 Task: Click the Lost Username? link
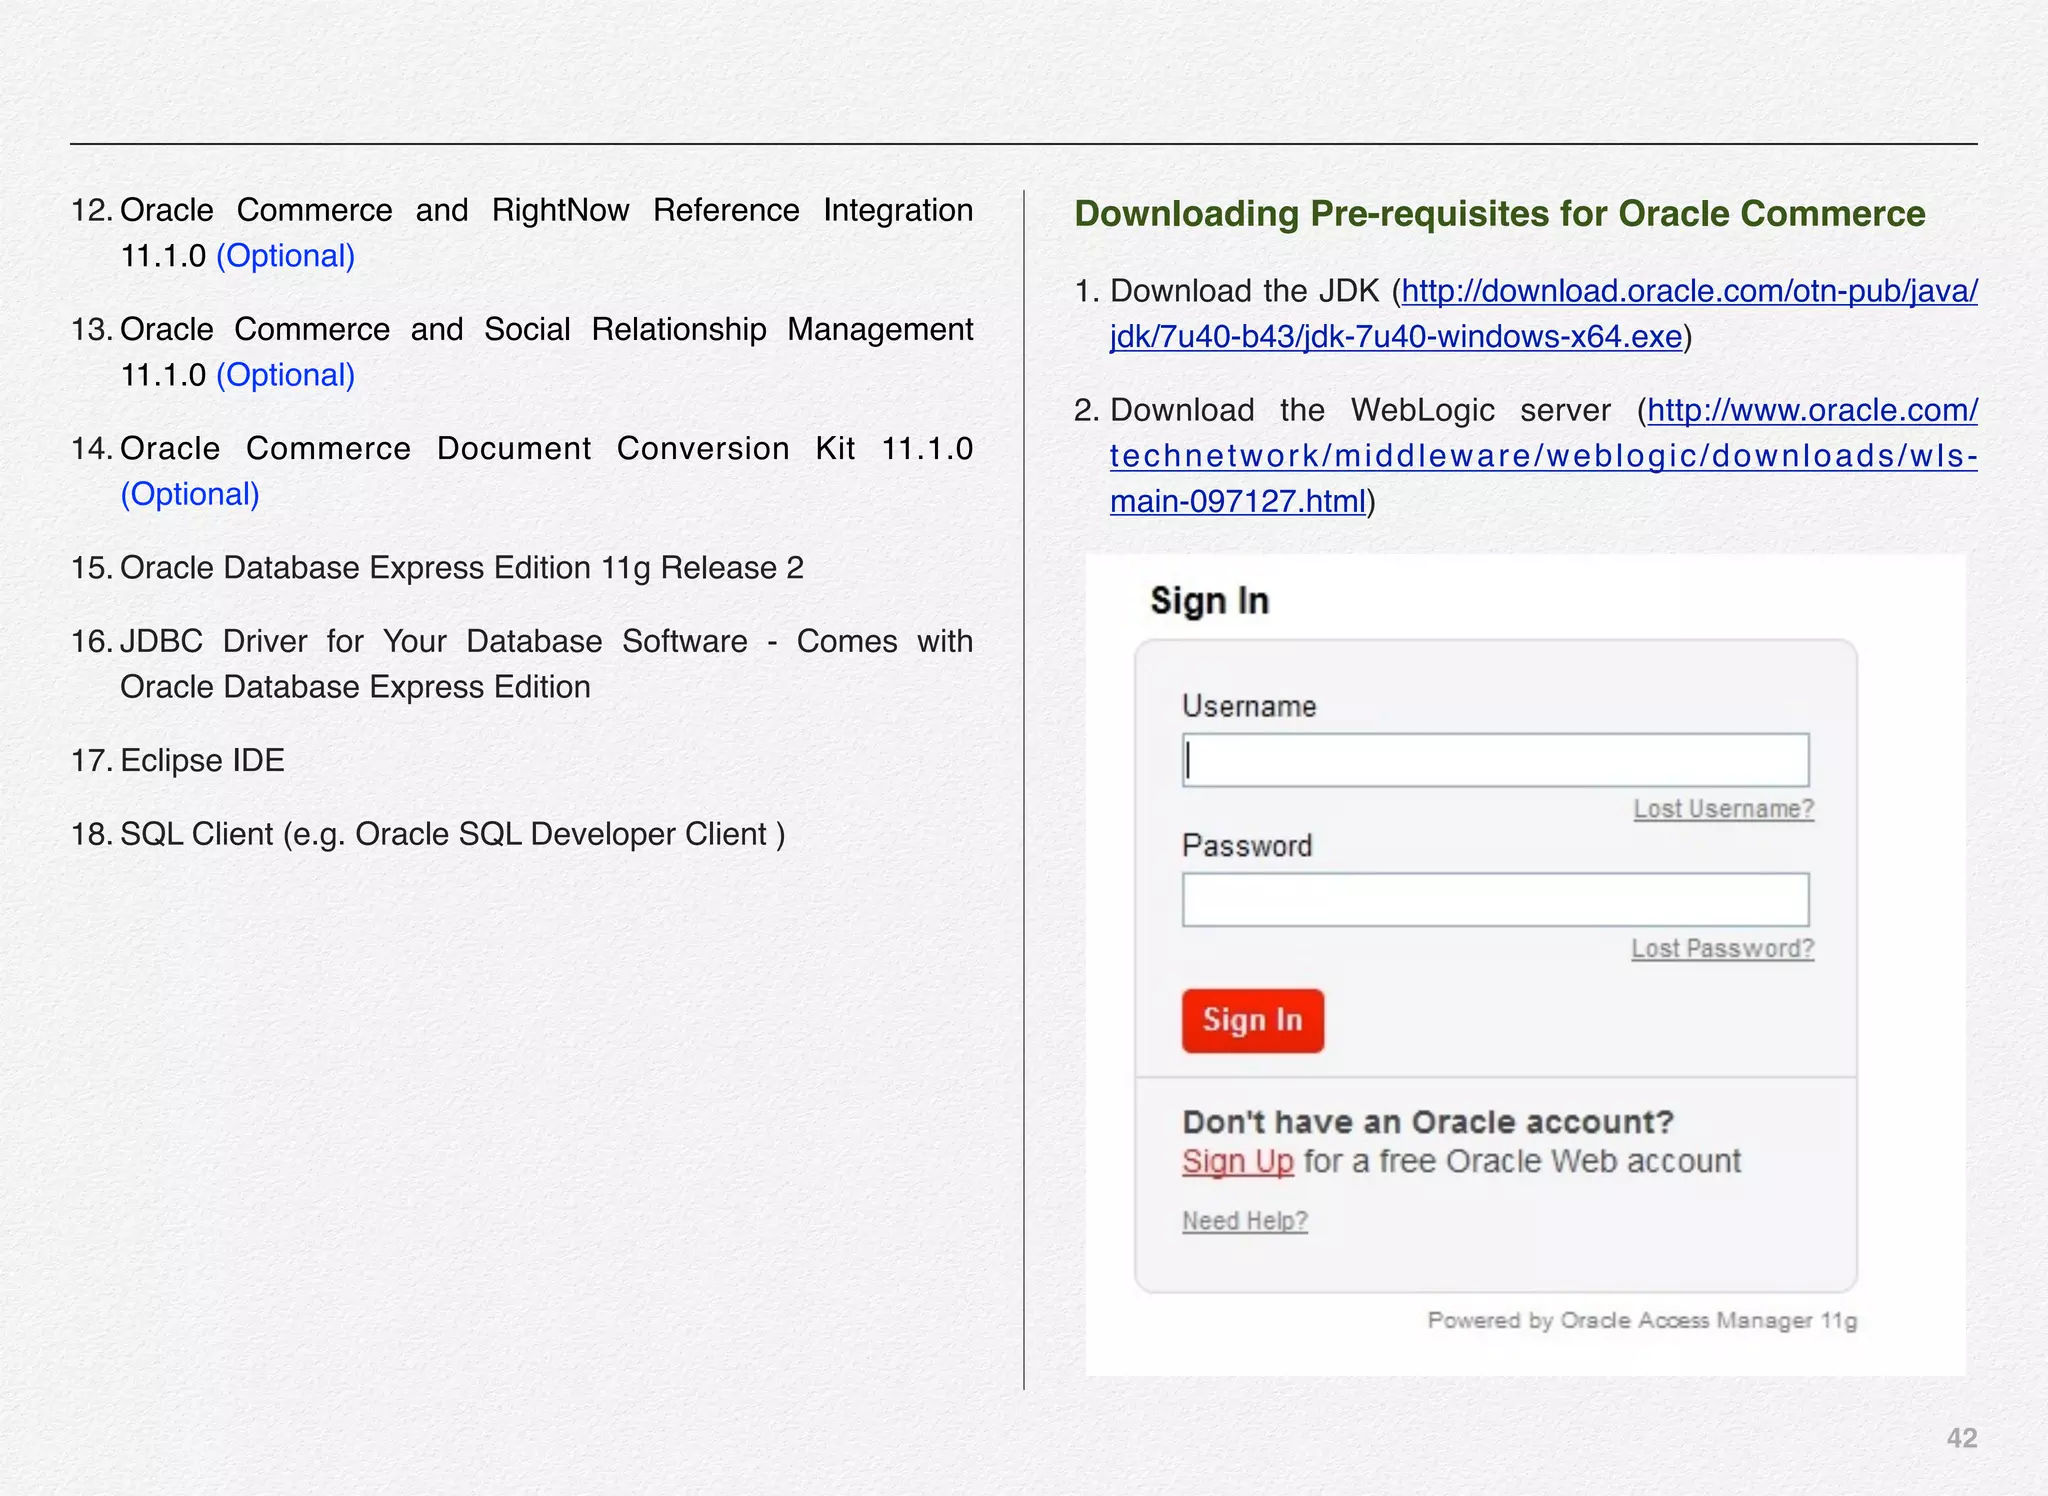point(1723,809)
